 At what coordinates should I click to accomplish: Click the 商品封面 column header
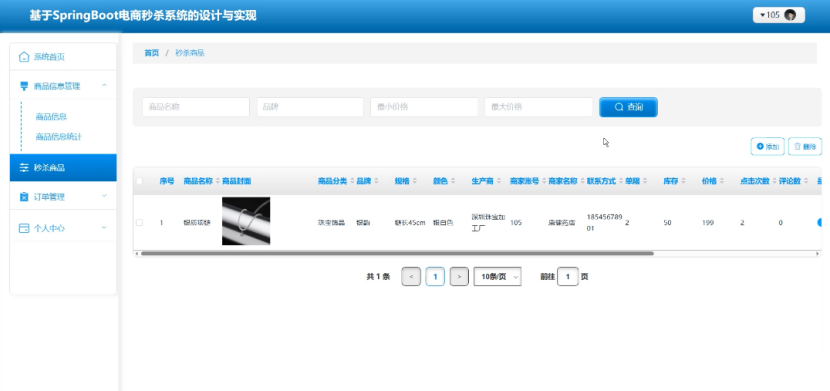[x=237, y=181]
